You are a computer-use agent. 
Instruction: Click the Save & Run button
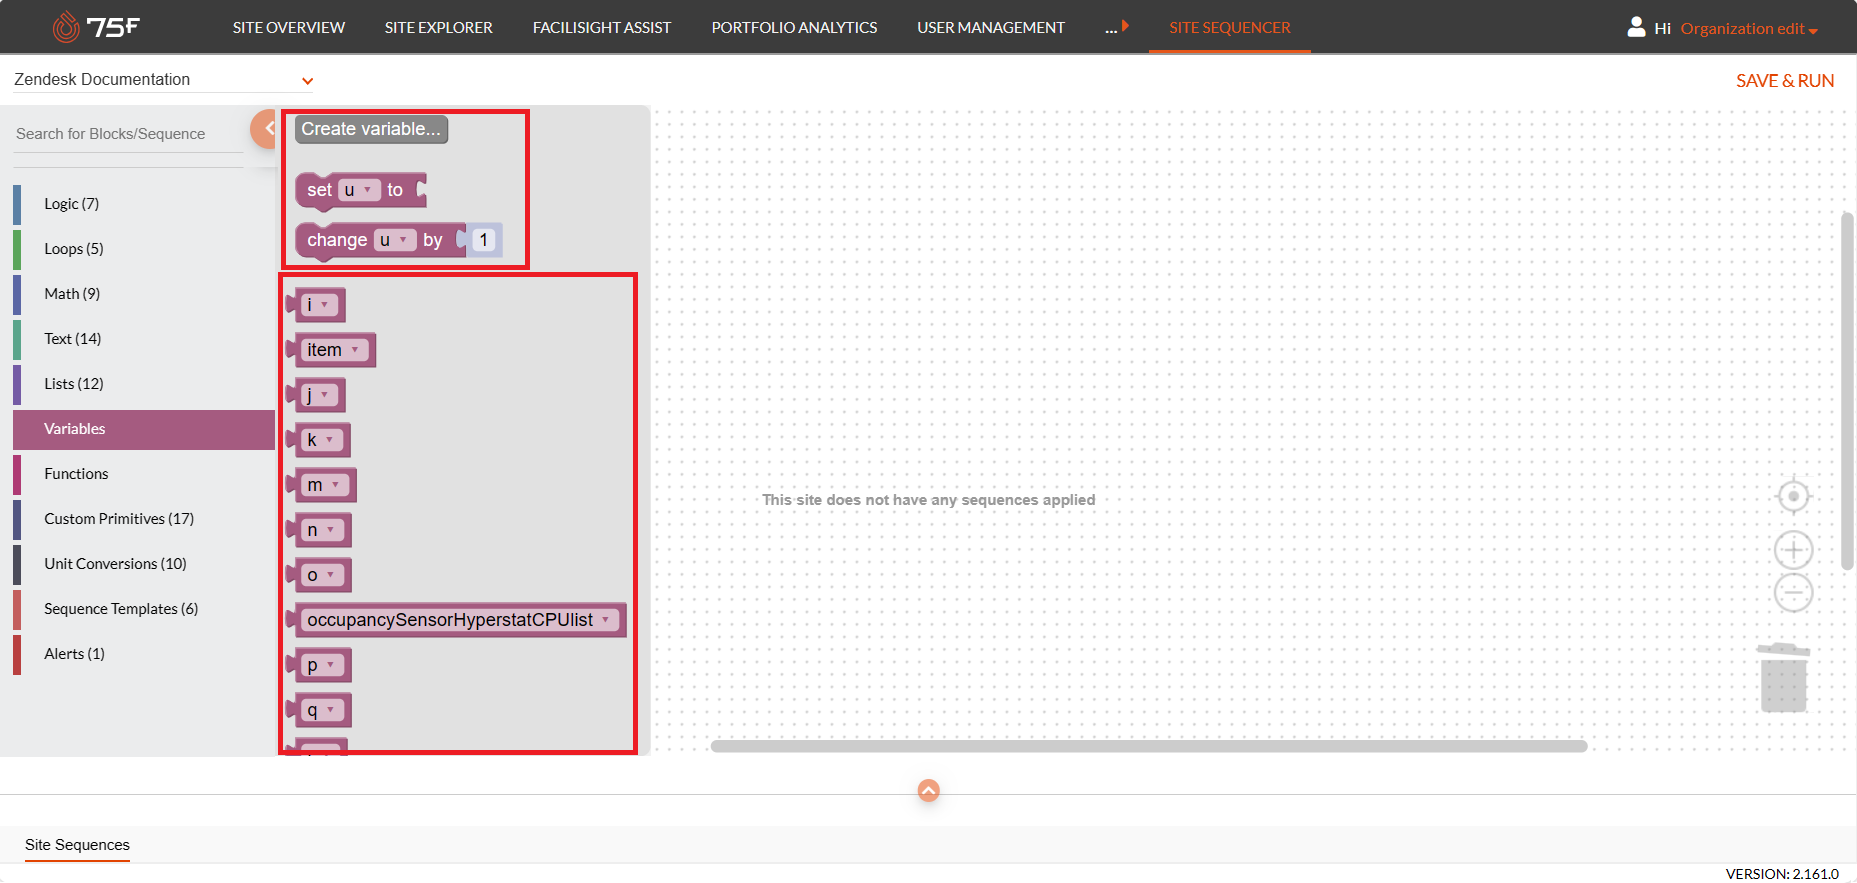click(1784, 81)
